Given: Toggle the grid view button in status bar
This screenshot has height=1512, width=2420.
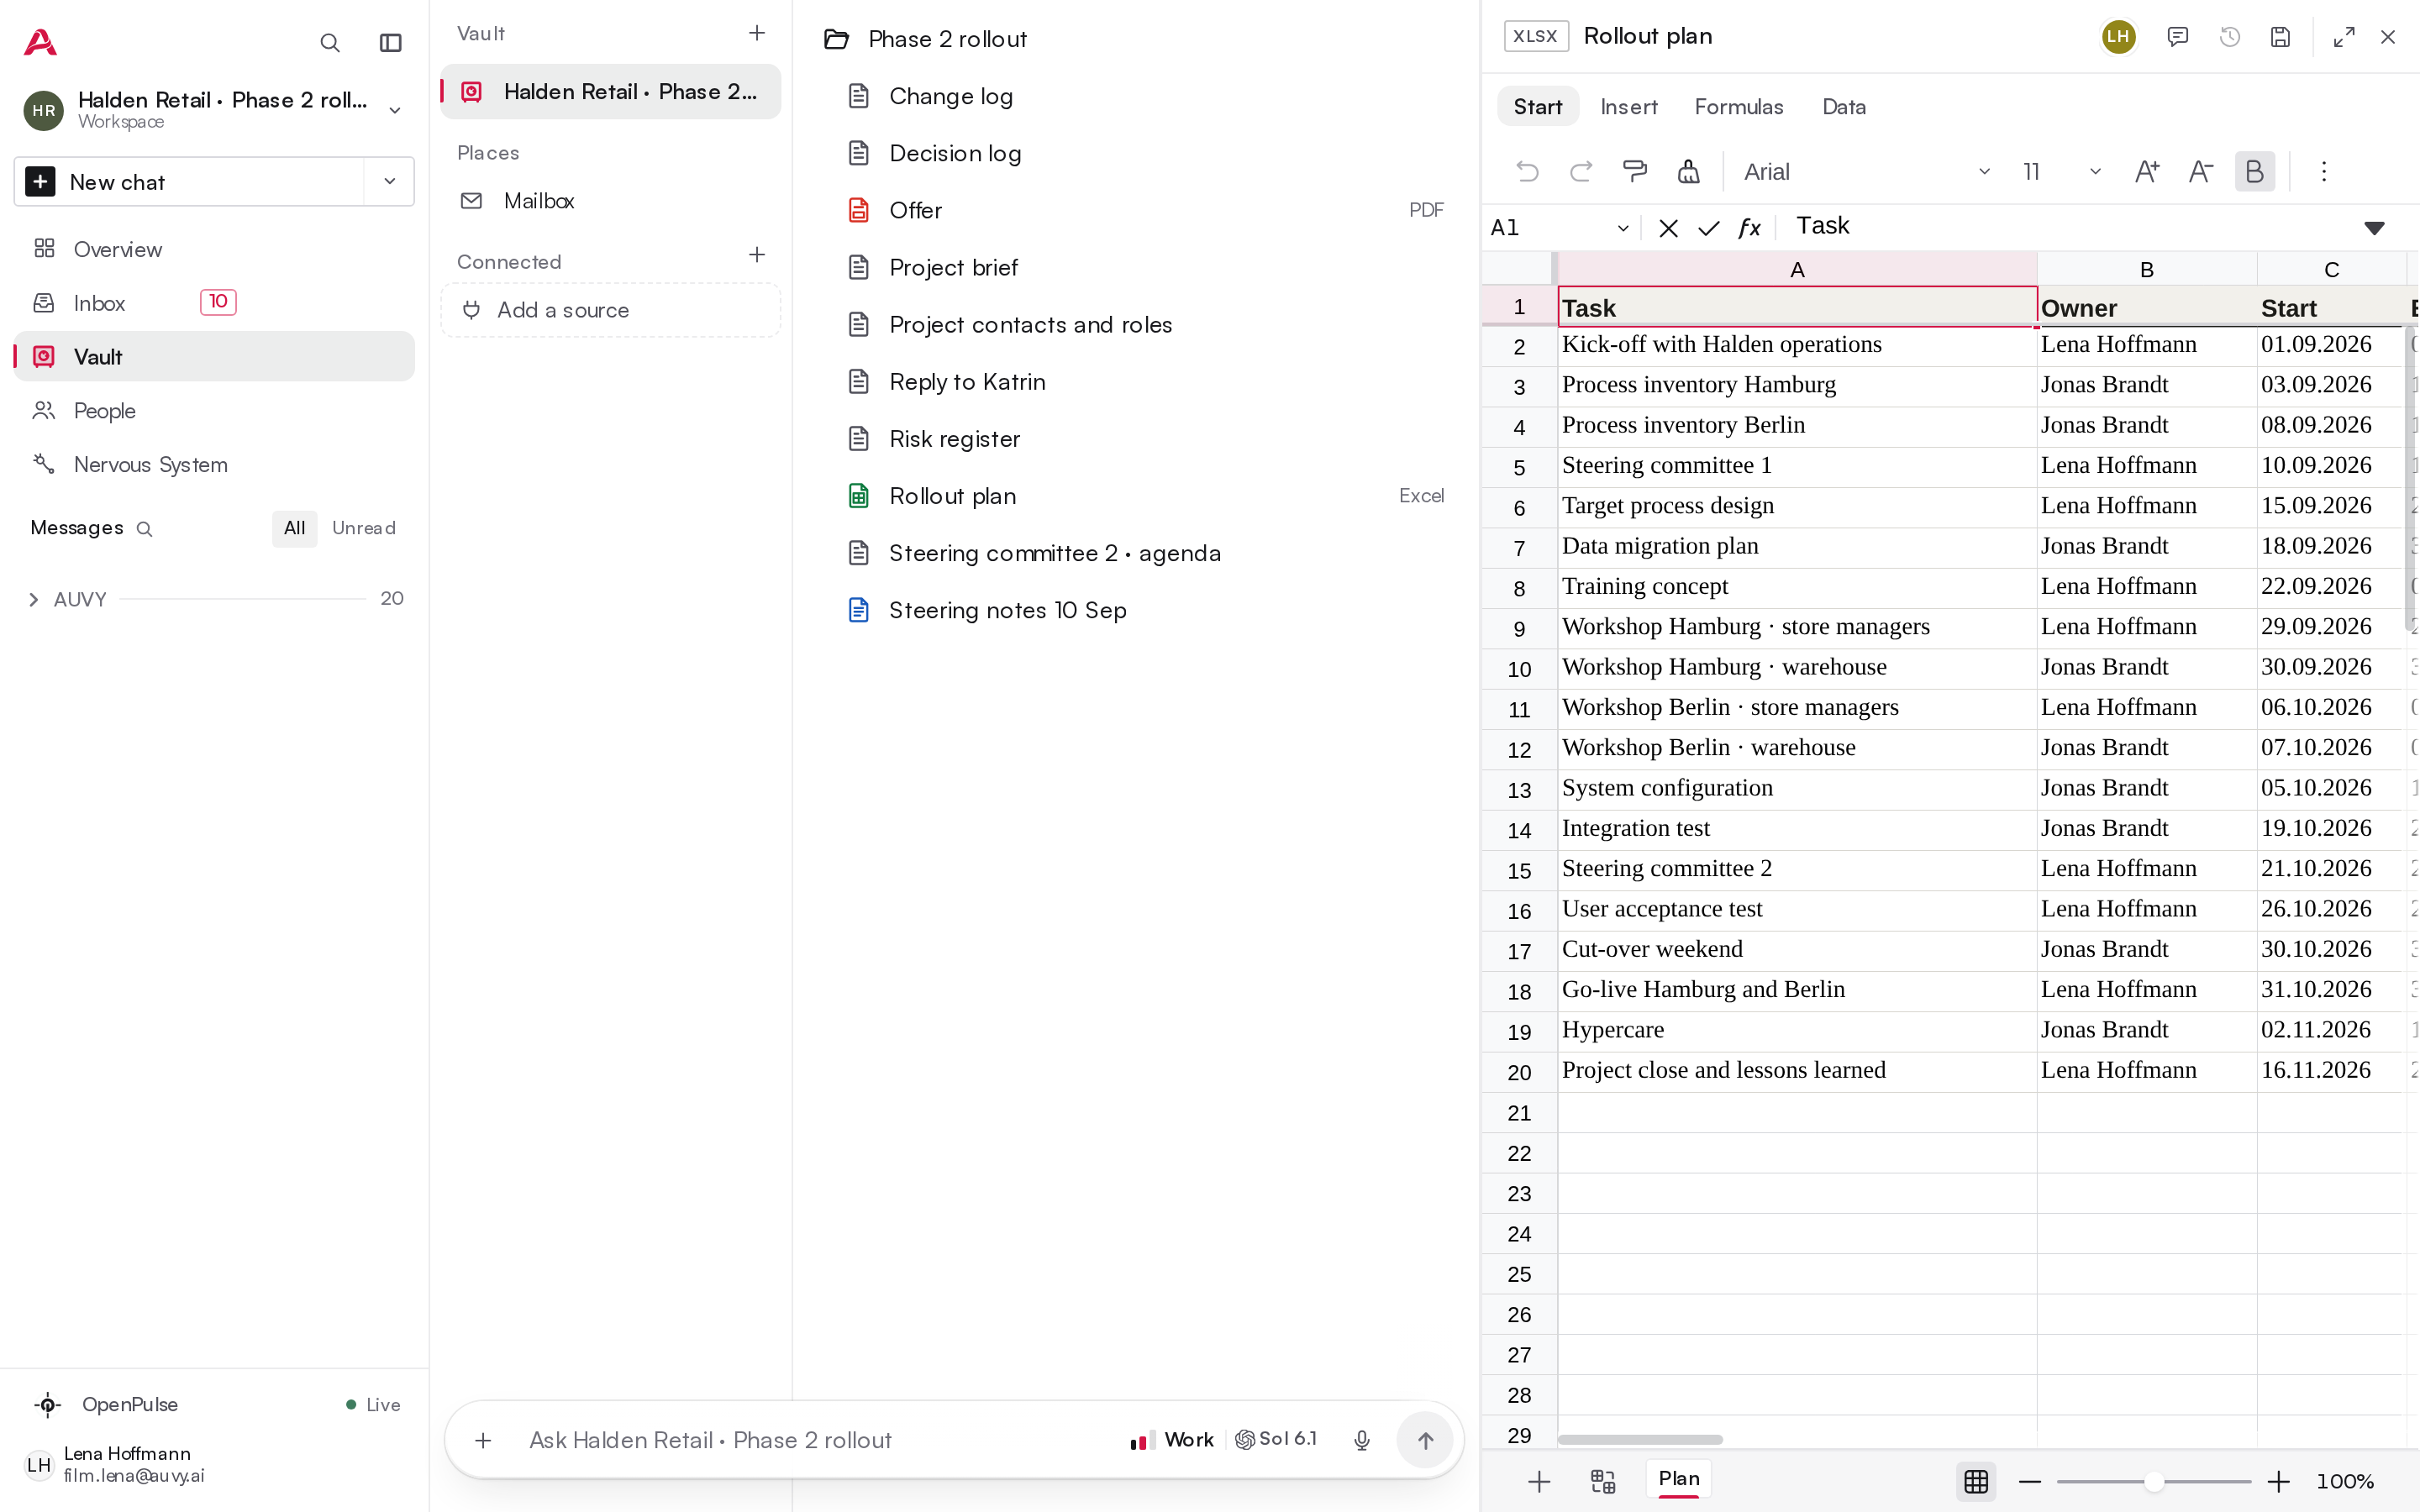Looking at the screenshot, I should 1976,1481.
